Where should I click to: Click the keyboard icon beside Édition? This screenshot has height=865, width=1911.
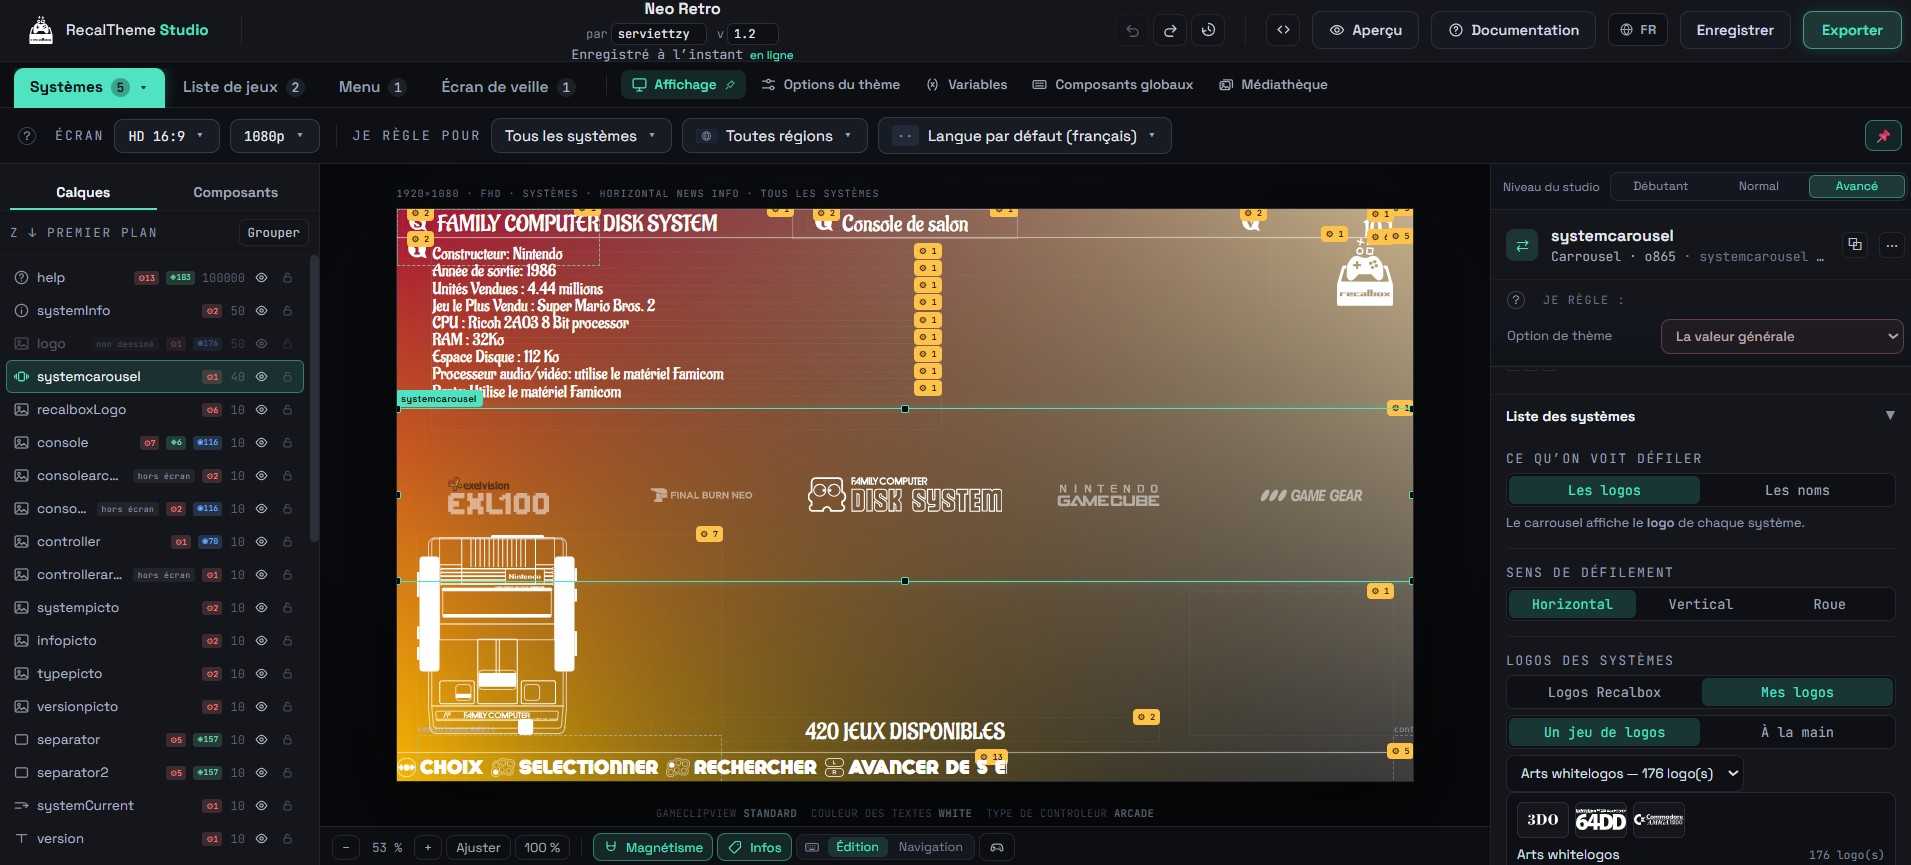(x=812, y=847)
